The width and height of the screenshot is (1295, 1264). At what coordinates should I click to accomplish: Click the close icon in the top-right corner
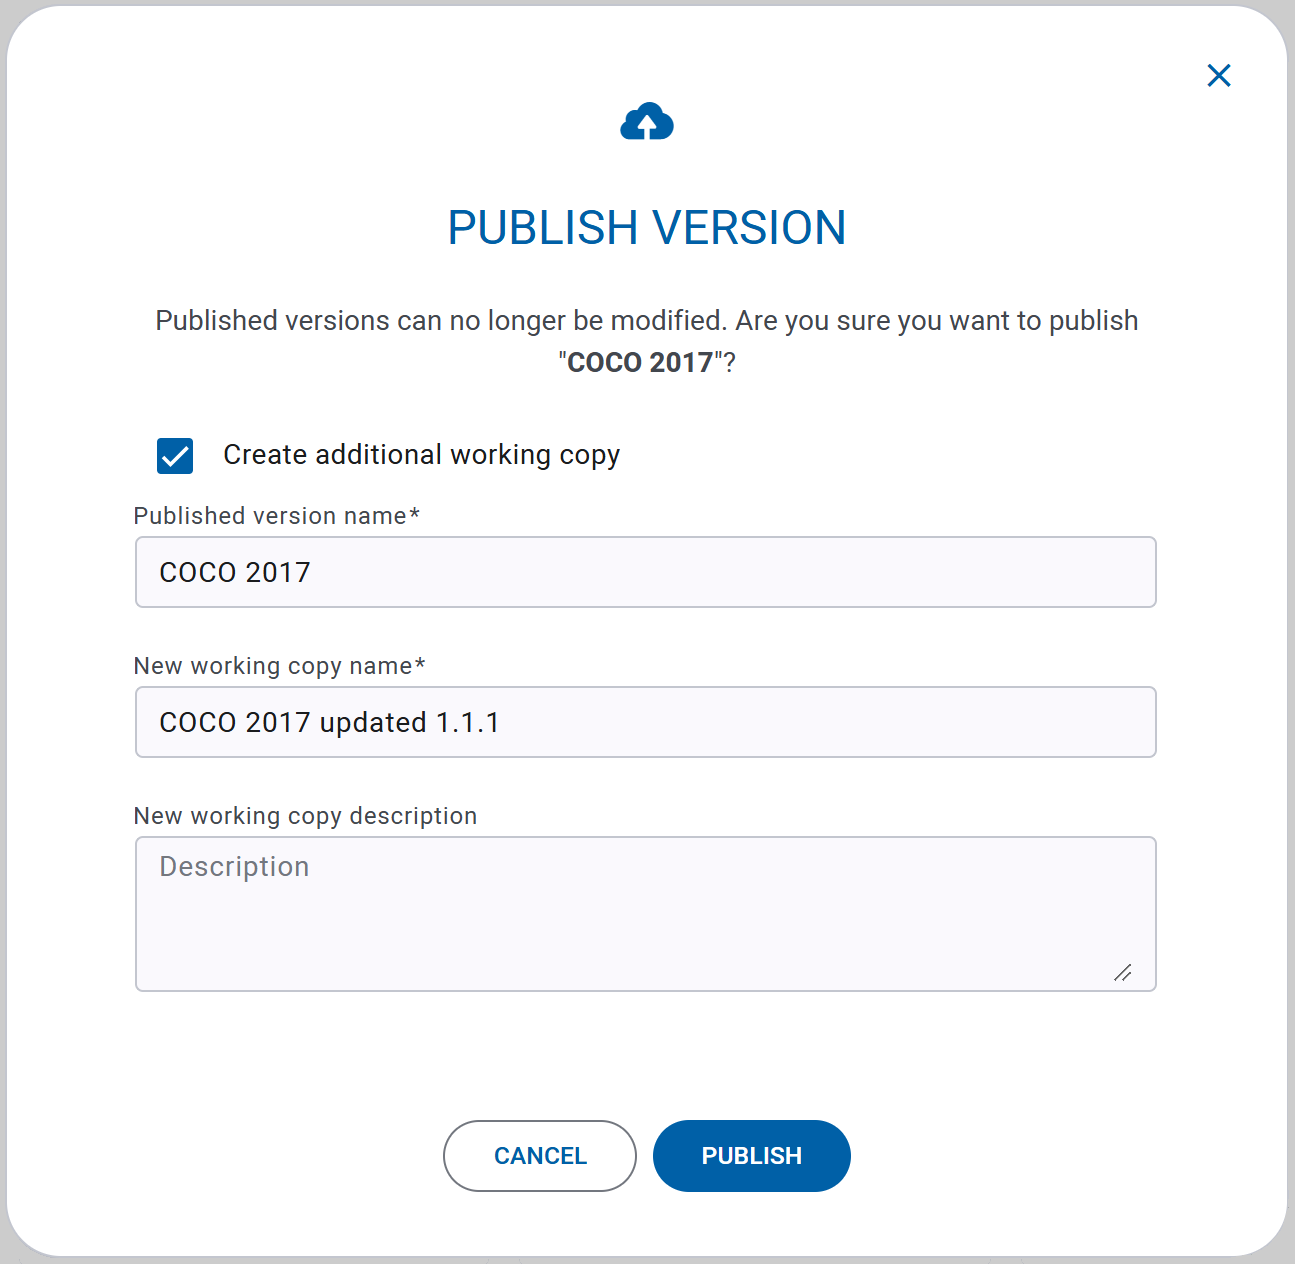point(1219,75)
